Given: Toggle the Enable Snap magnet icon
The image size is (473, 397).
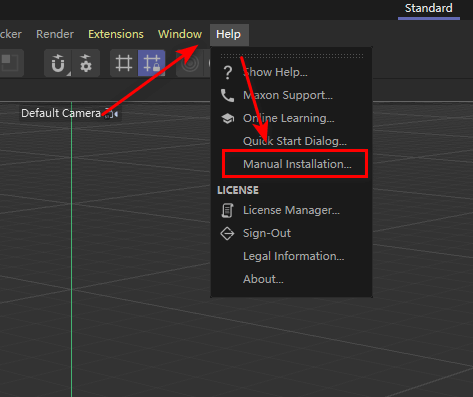Looking at the screenshot, I should pyautogui.click(x=58, y=63).
